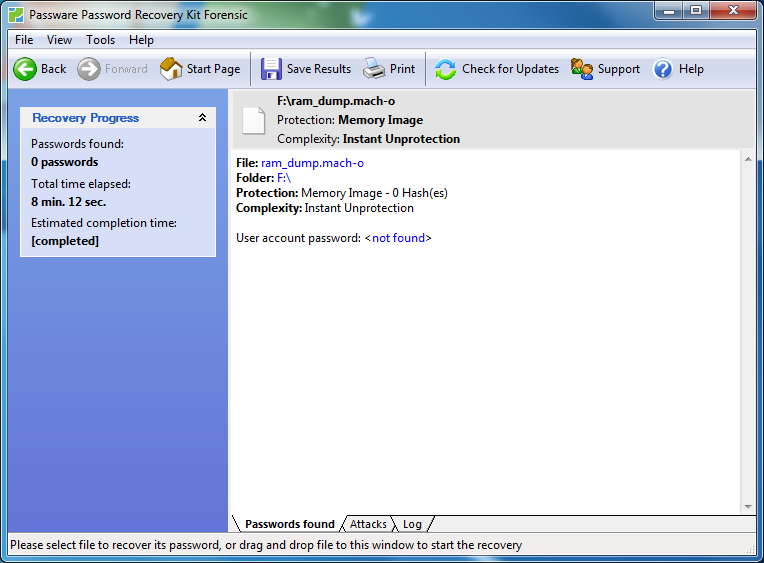Click the Check for Updates refresh icon
The width and height of the screenshot is (764, 563).
tap(445, 69)
